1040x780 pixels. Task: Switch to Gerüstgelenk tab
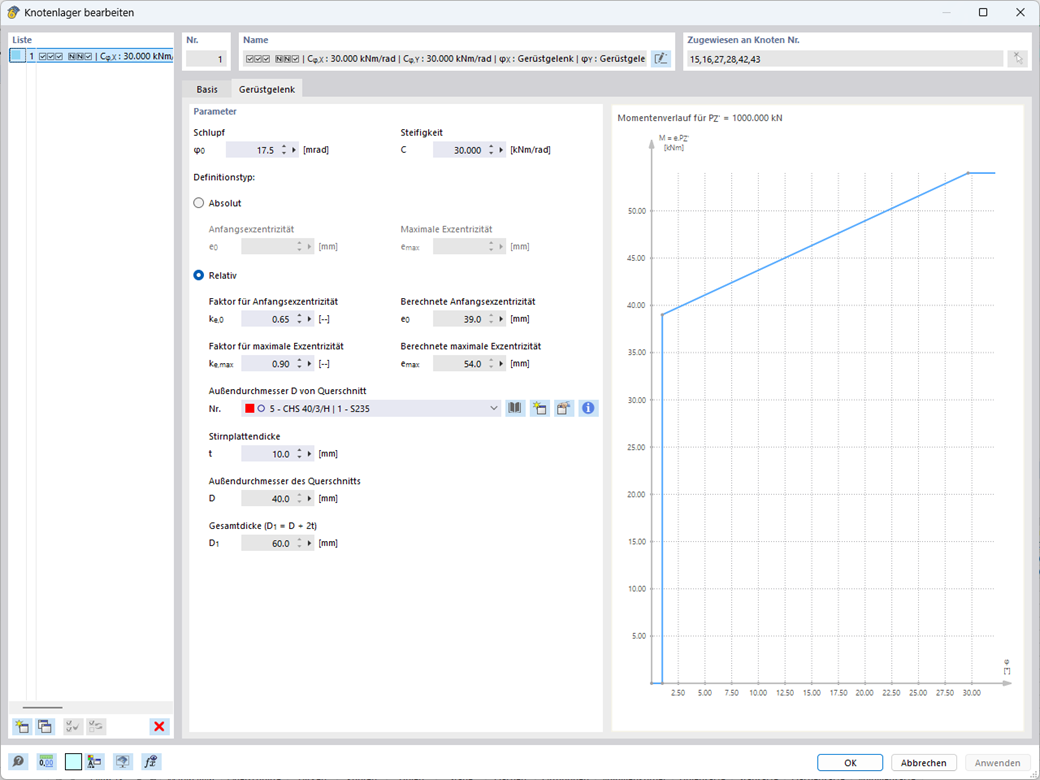click(x=267, y=89)
